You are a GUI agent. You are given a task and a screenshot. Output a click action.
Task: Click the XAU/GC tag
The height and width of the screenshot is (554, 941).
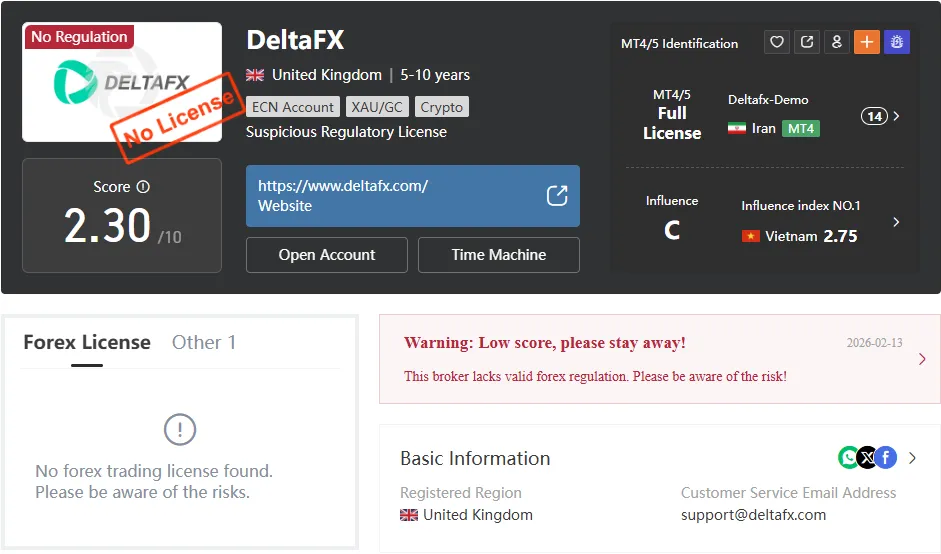coord(377,107)
